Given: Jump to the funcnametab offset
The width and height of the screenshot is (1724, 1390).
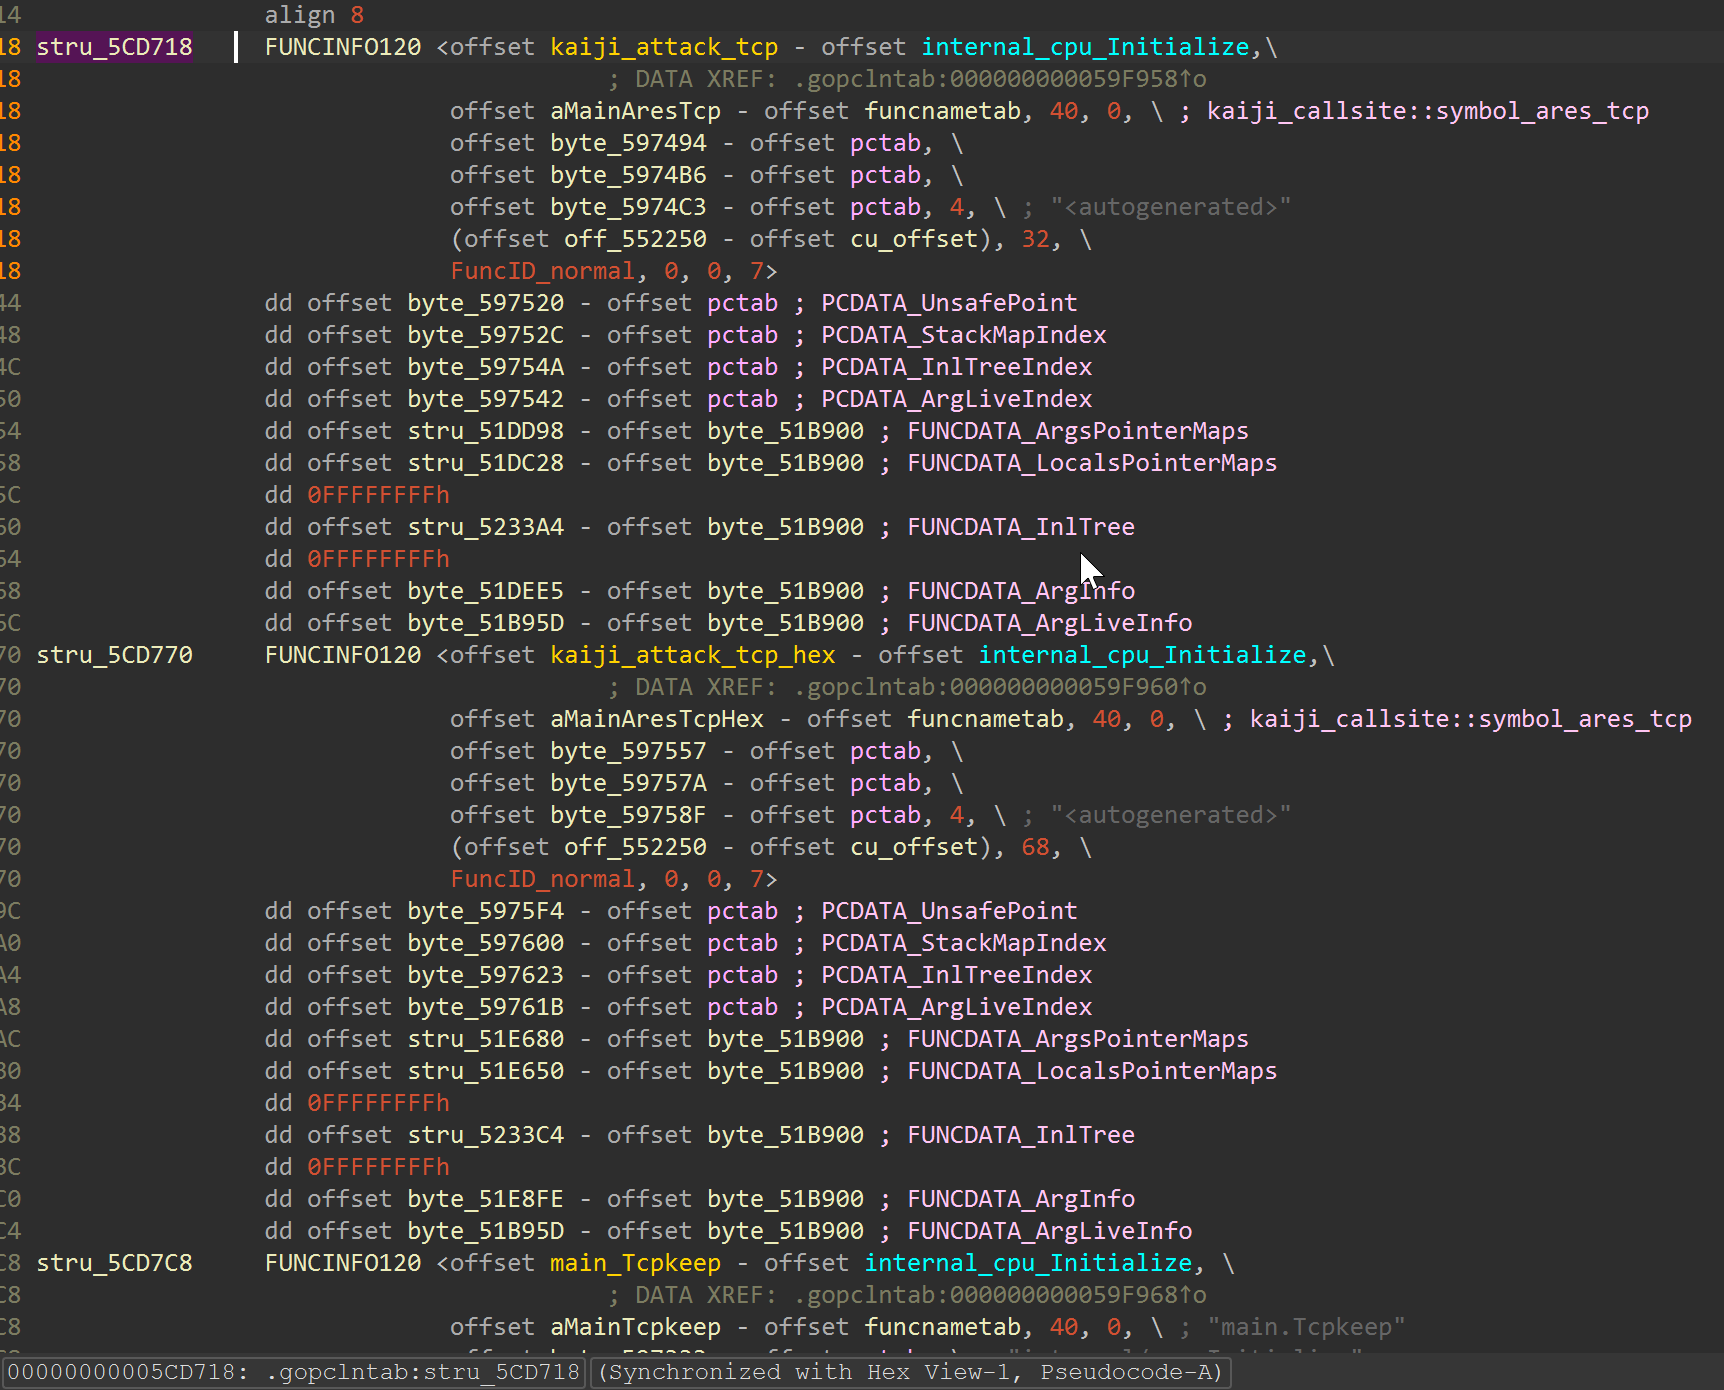Looking at the screenshot, I should click(941, 110).
